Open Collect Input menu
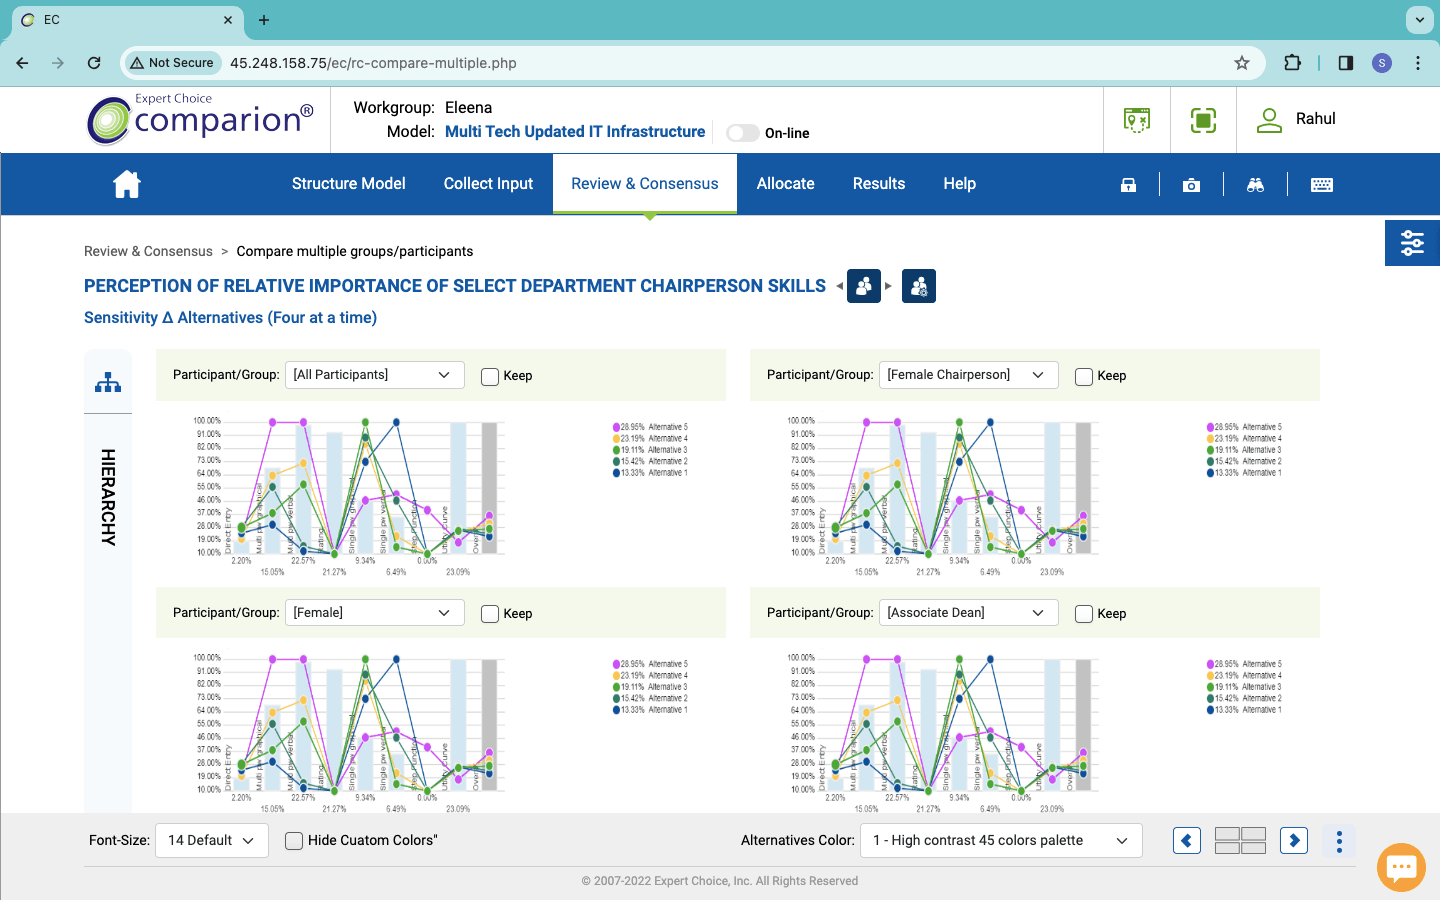Viewport: 1440px width, 900px height. coord(488,184)
